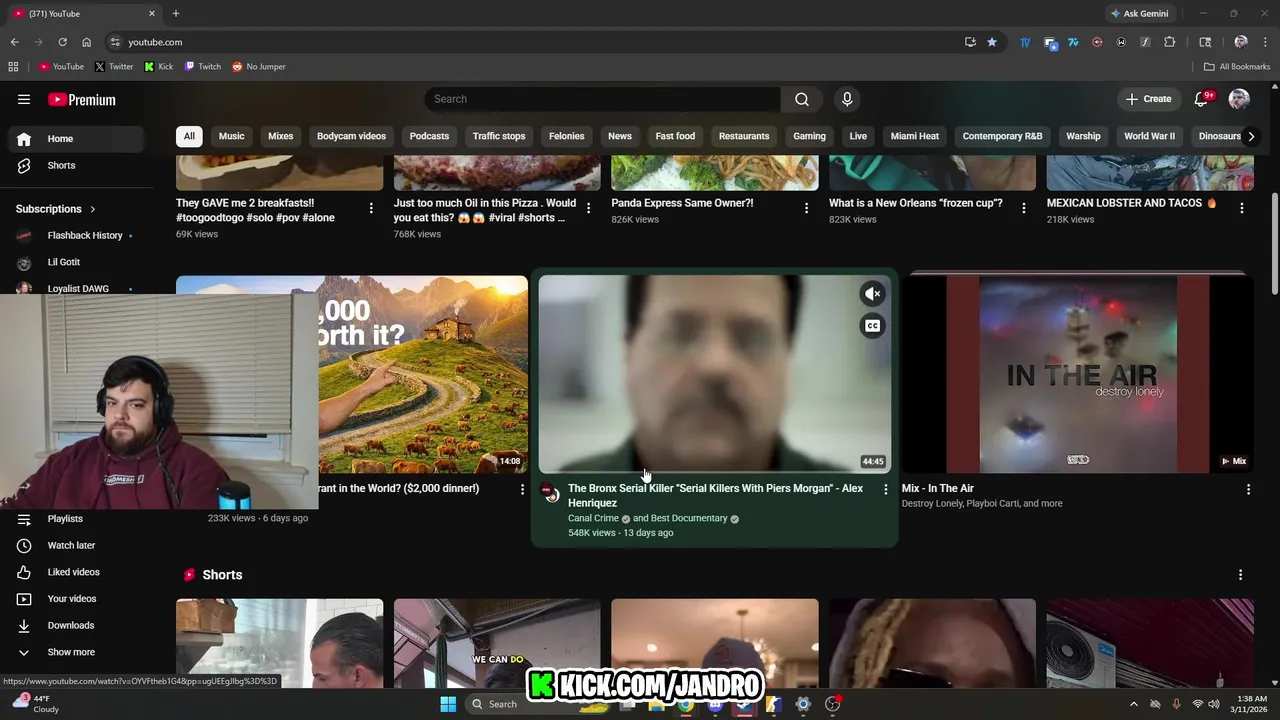This screenshot has width=1280, height=720.
Task: Select the Felonies filter chip
Action: (566, 136)
